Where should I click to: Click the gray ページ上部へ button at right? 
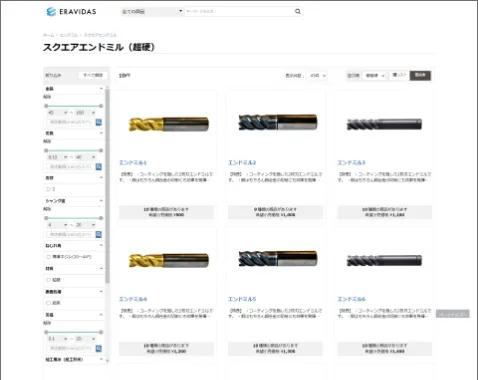(x=453, y=314)
